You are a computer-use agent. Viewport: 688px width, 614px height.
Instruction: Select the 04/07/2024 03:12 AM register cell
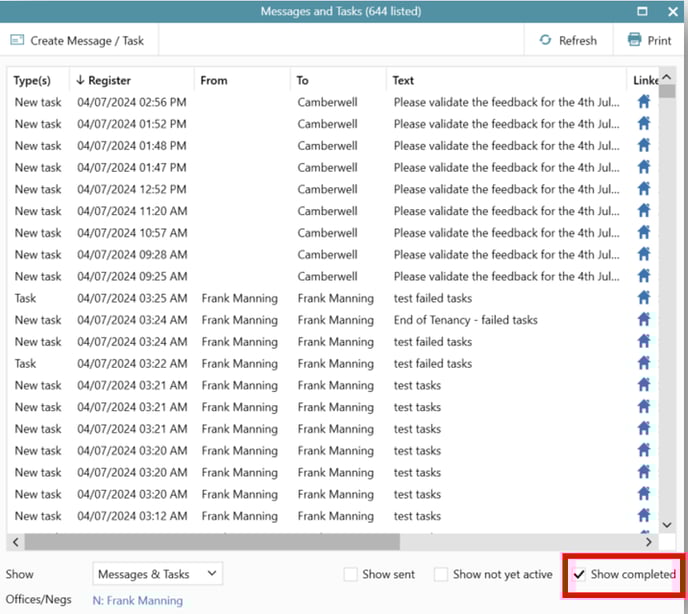pyautogui.click(x=132, y=516)
